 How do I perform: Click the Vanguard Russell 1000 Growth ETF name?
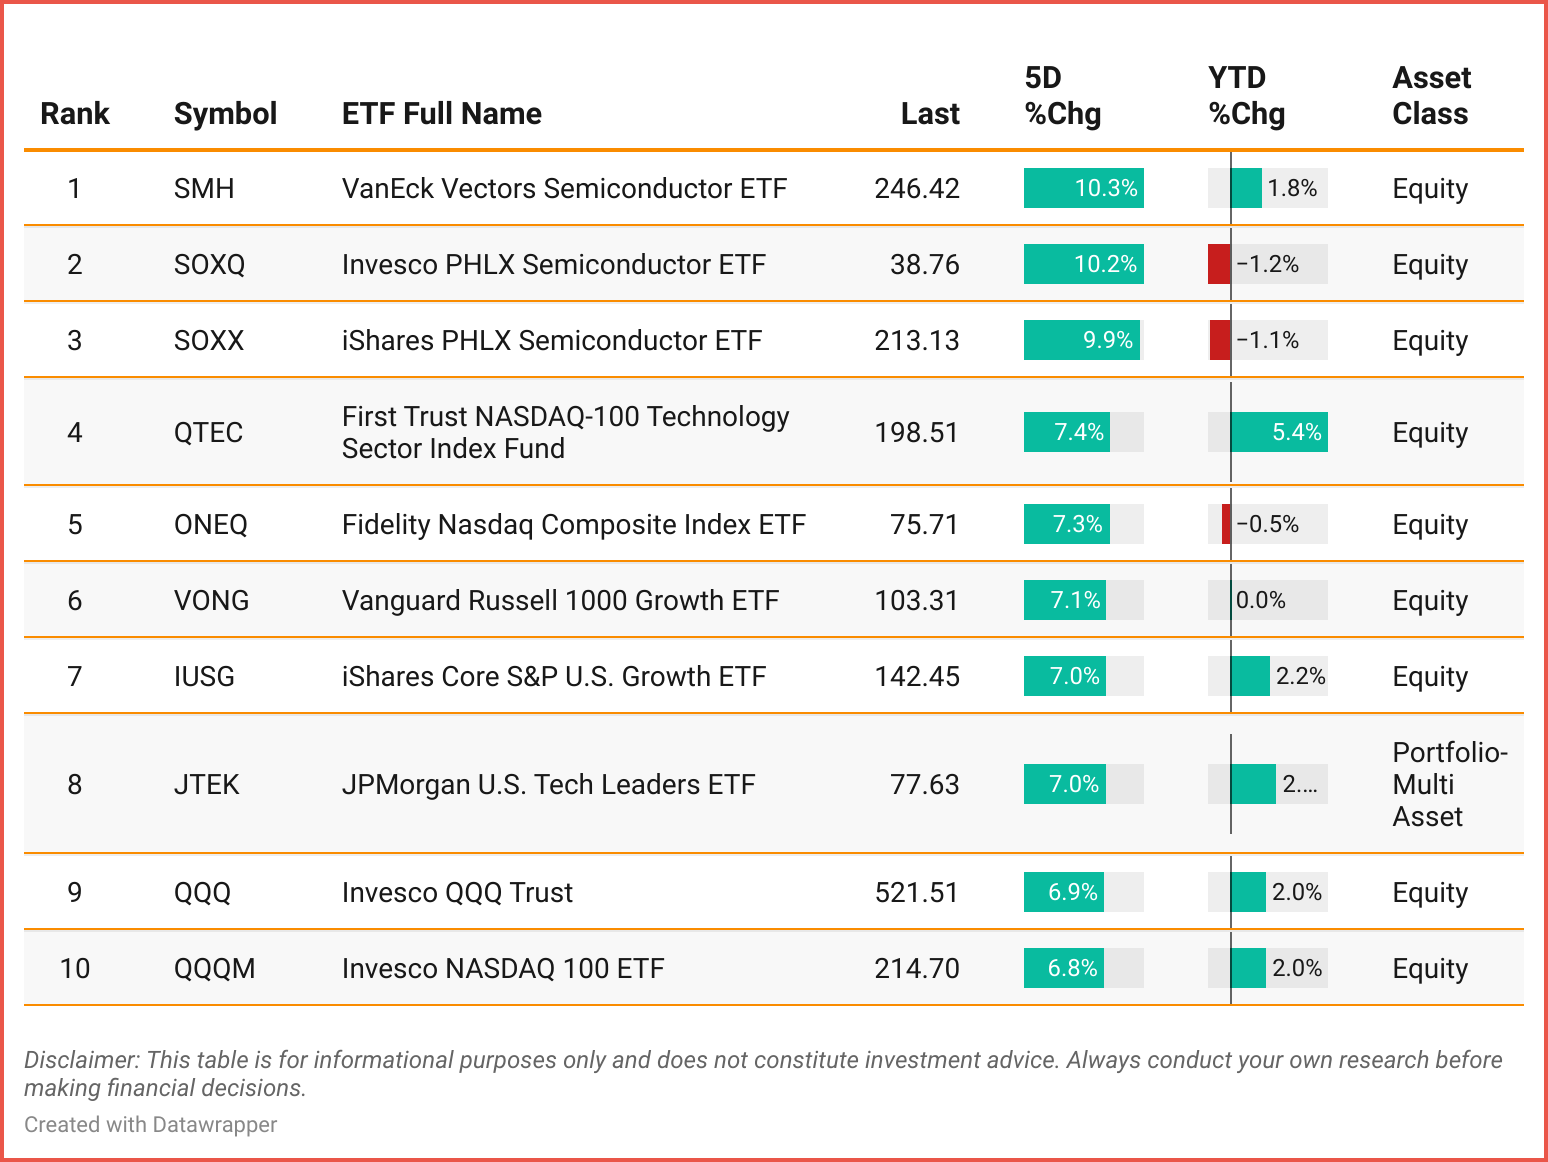[x=560, y=601]
